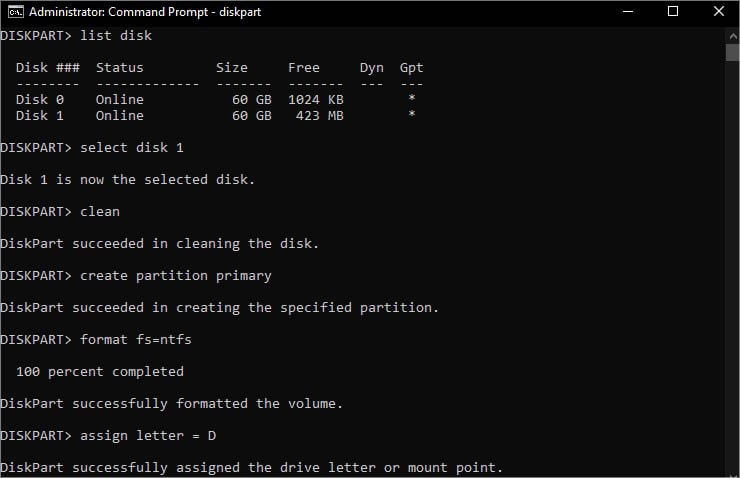Click the 'list disk' command text
The image size is (740, 478).
116,36
